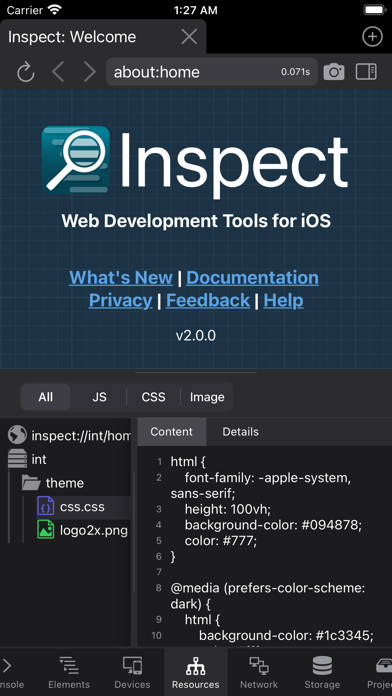Open the Privacy link
Image resolution: width=392 pixels, height=696 pixels.
tap(120, 301)
